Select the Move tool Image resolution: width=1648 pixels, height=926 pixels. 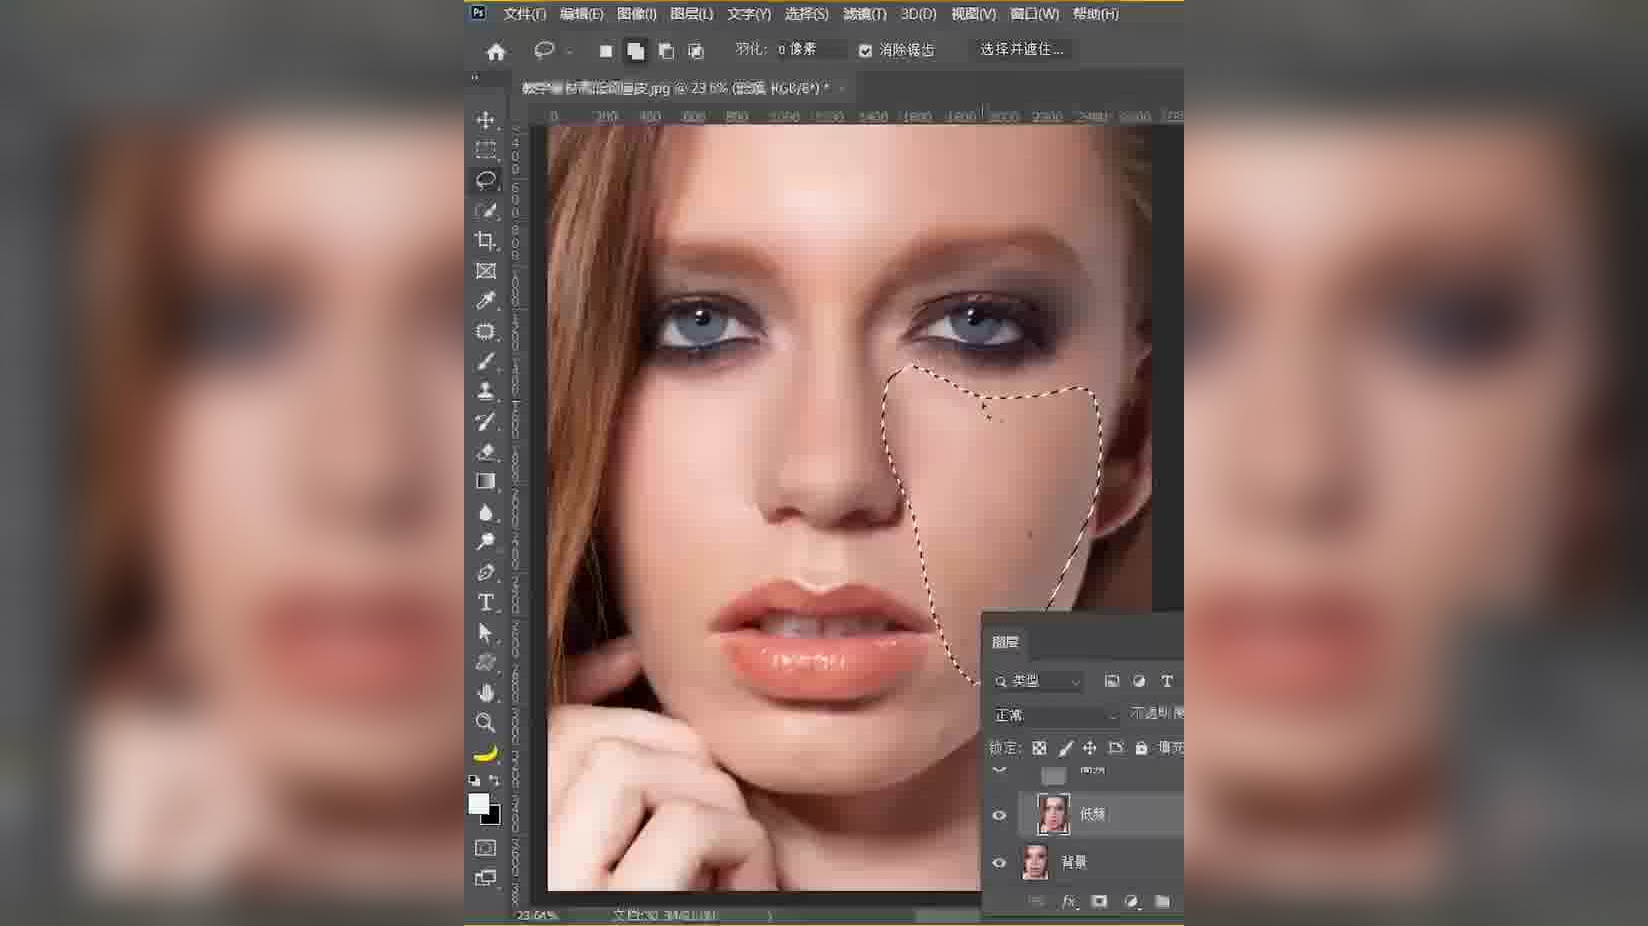click(485, 120)
